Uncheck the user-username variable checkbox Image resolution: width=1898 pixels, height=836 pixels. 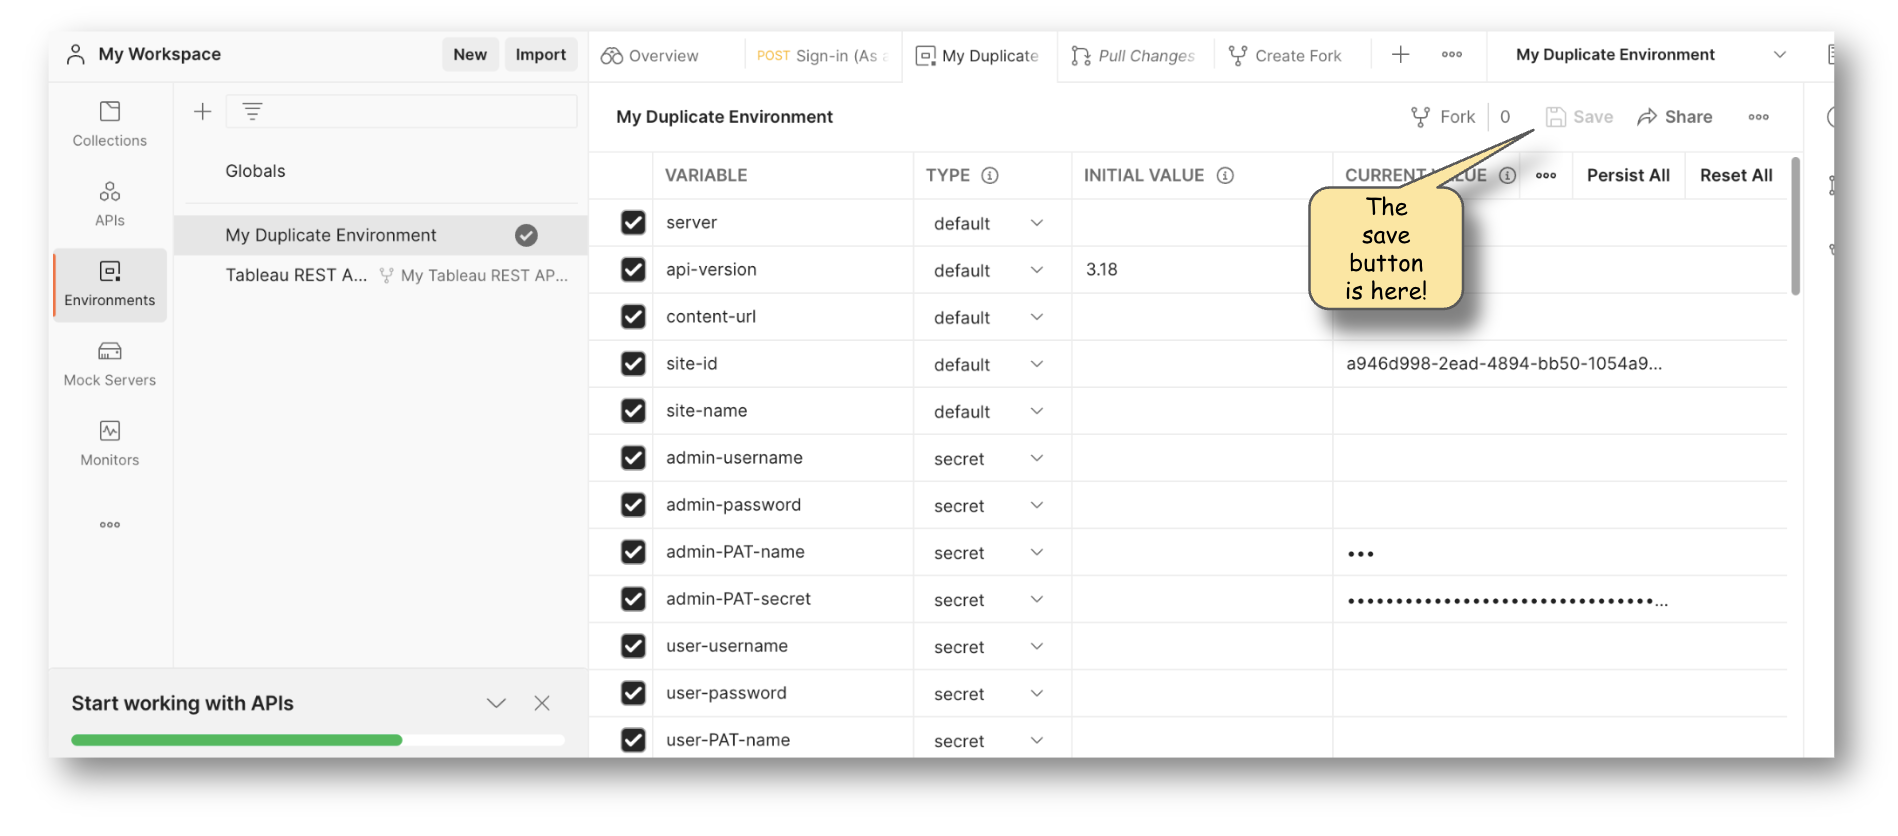pos(633,645)
